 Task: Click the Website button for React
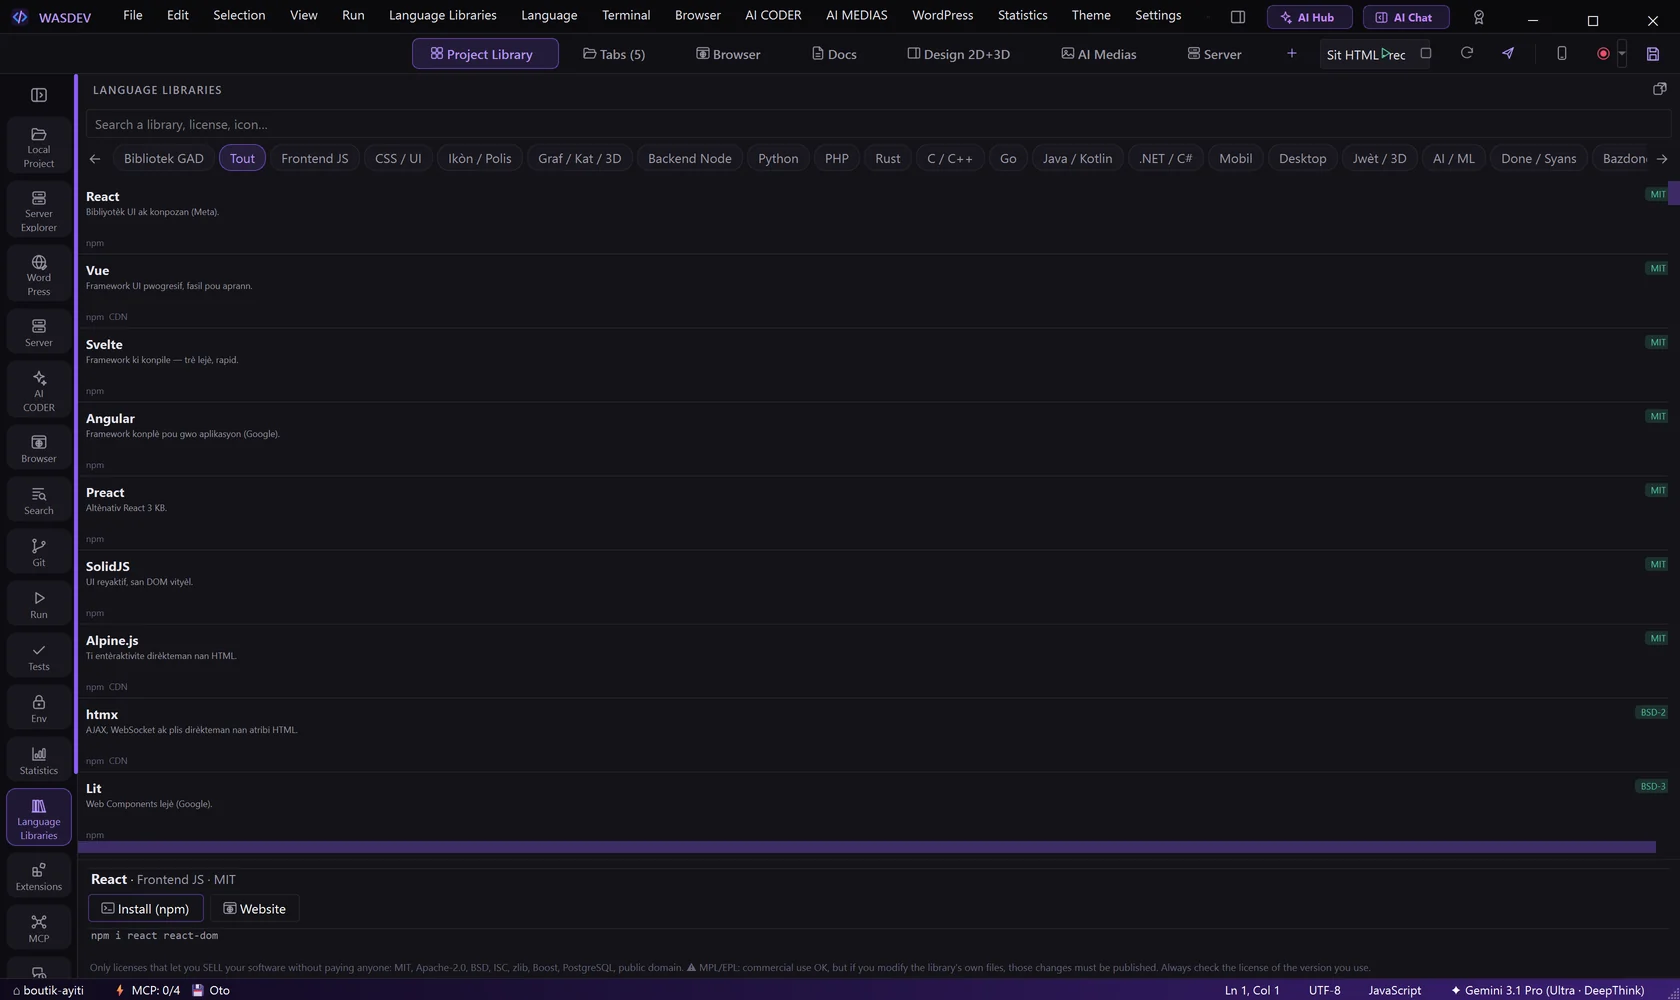pos(254,909)
